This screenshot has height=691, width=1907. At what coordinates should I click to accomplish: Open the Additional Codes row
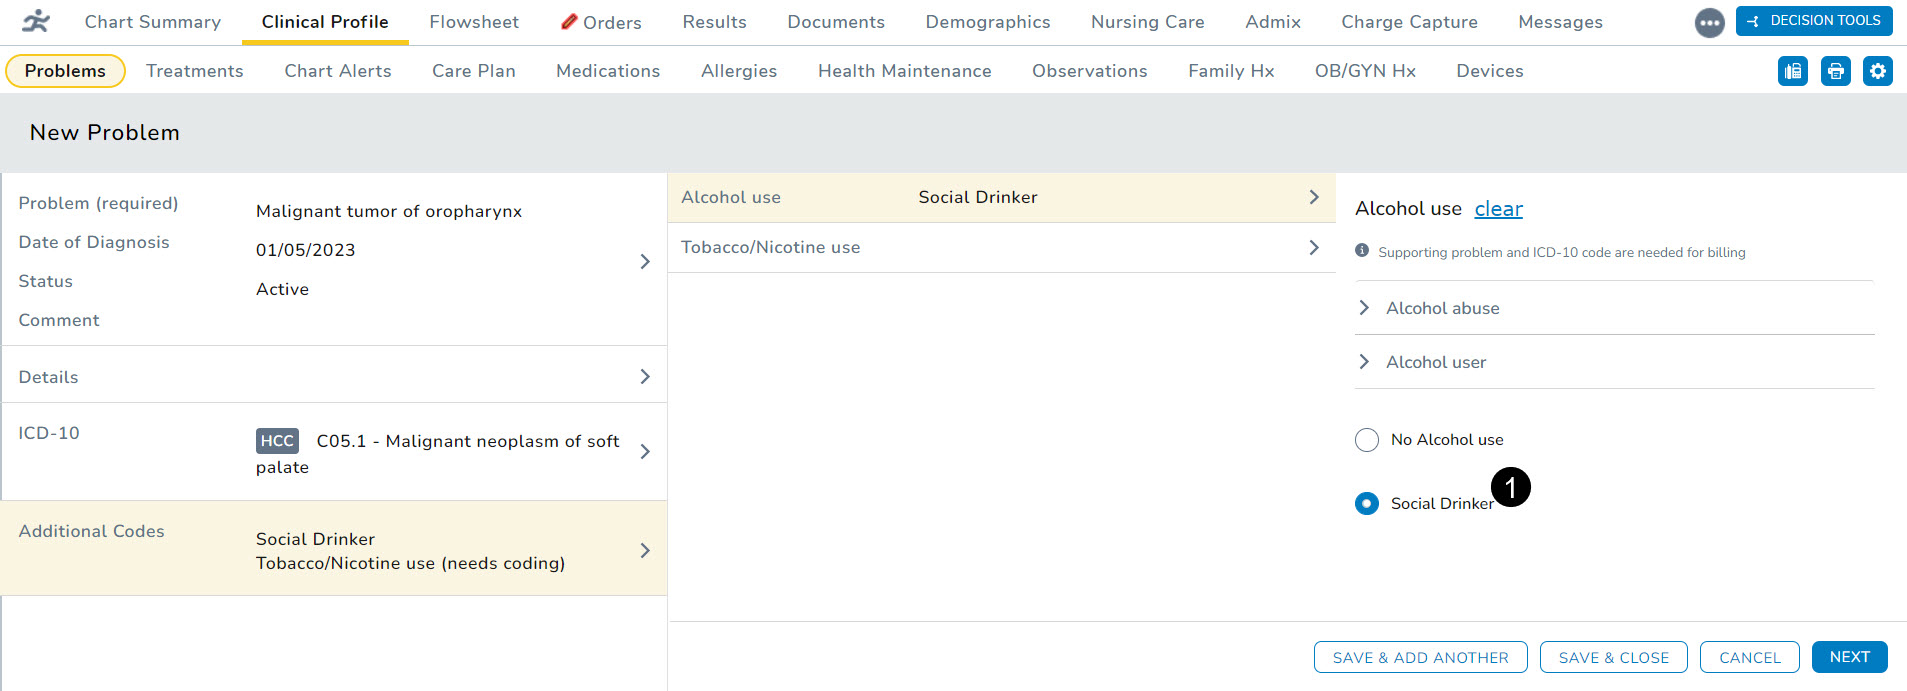click(x=644, y=550)
